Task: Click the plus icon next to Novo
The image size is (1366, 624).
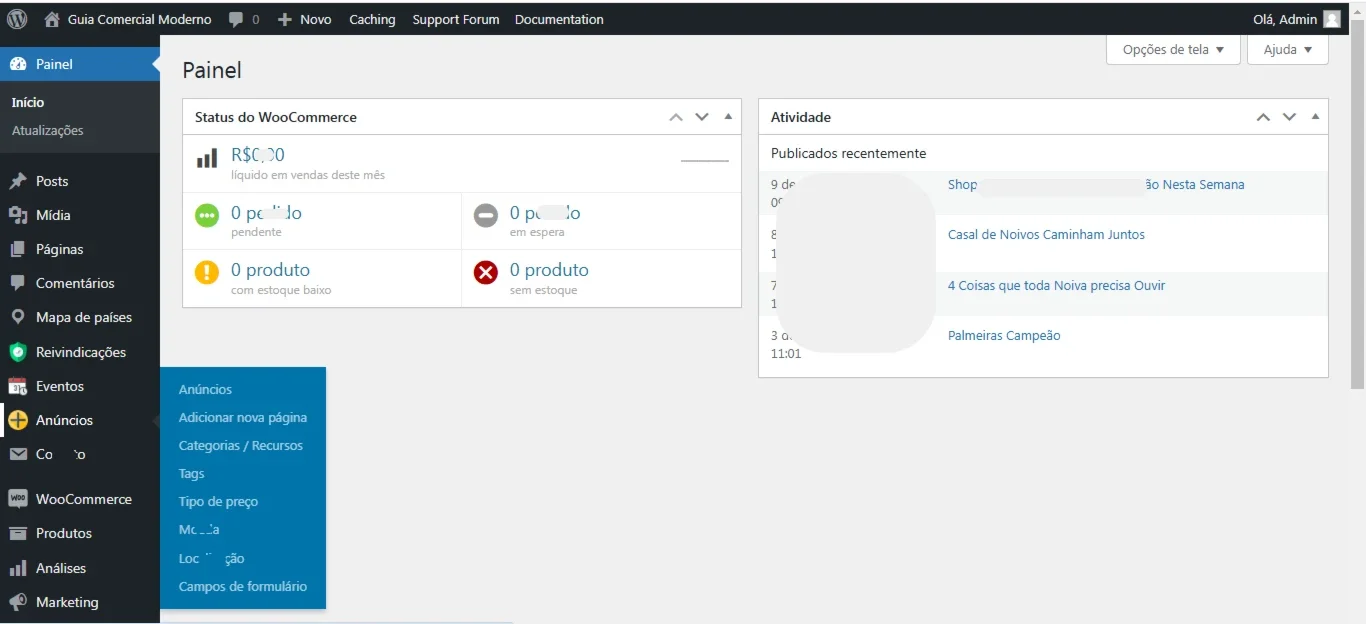Action: tap(285, 19)
